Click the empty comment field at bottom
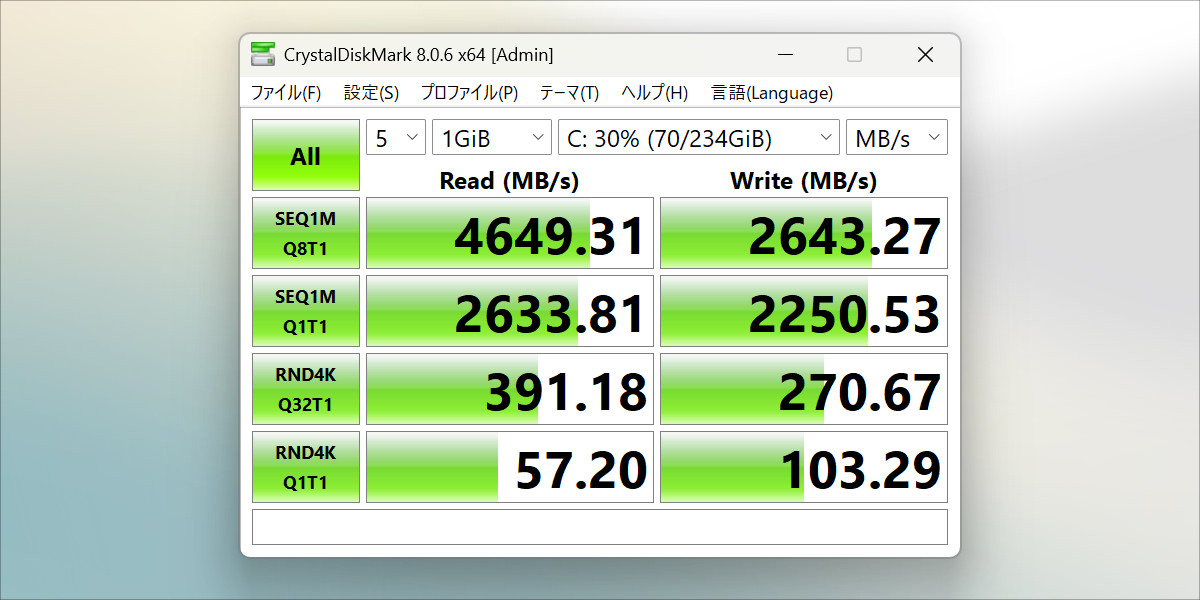The image size is (1200, 600). click(599, 527)
